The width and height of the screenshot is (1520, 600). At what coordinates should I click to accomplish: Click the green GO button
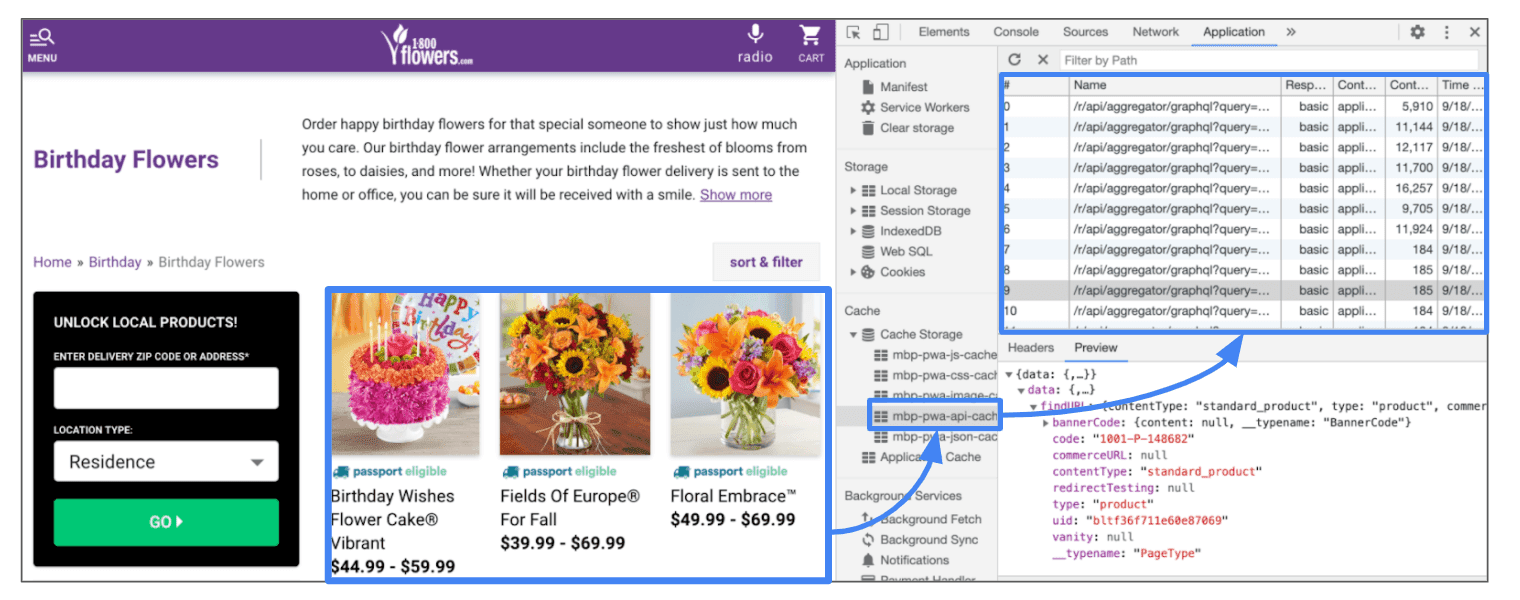[166, 522]
